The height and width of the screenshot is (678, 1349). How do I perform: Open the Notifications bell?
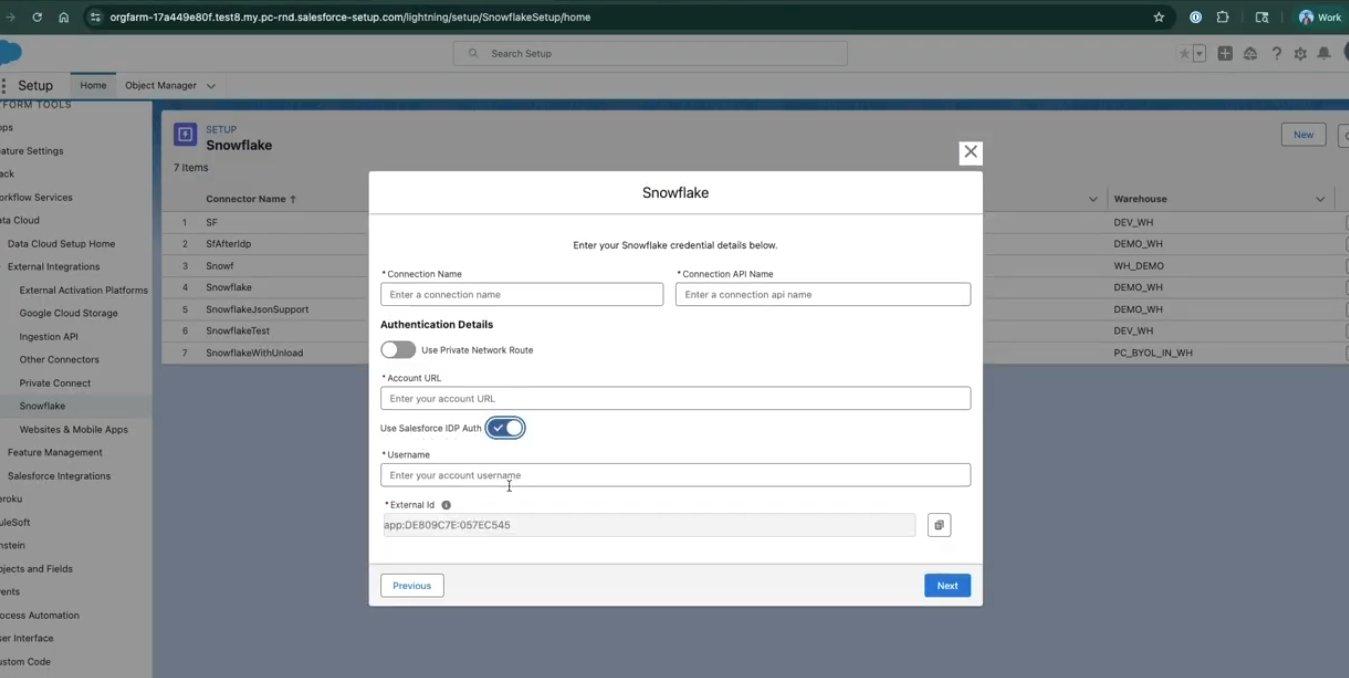click(x=1324, y=53)
